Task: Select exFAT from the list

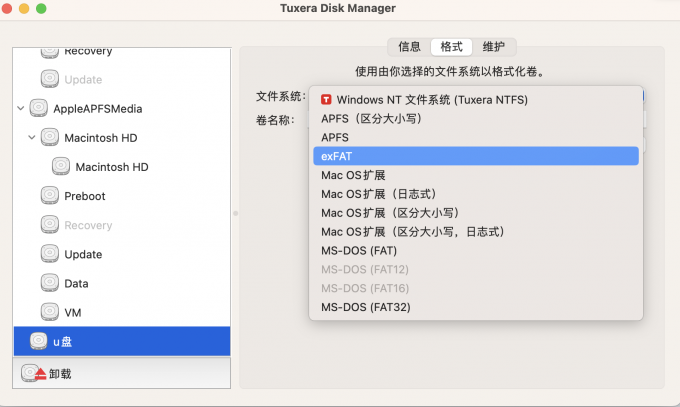Action: click(x=476, y=156)
